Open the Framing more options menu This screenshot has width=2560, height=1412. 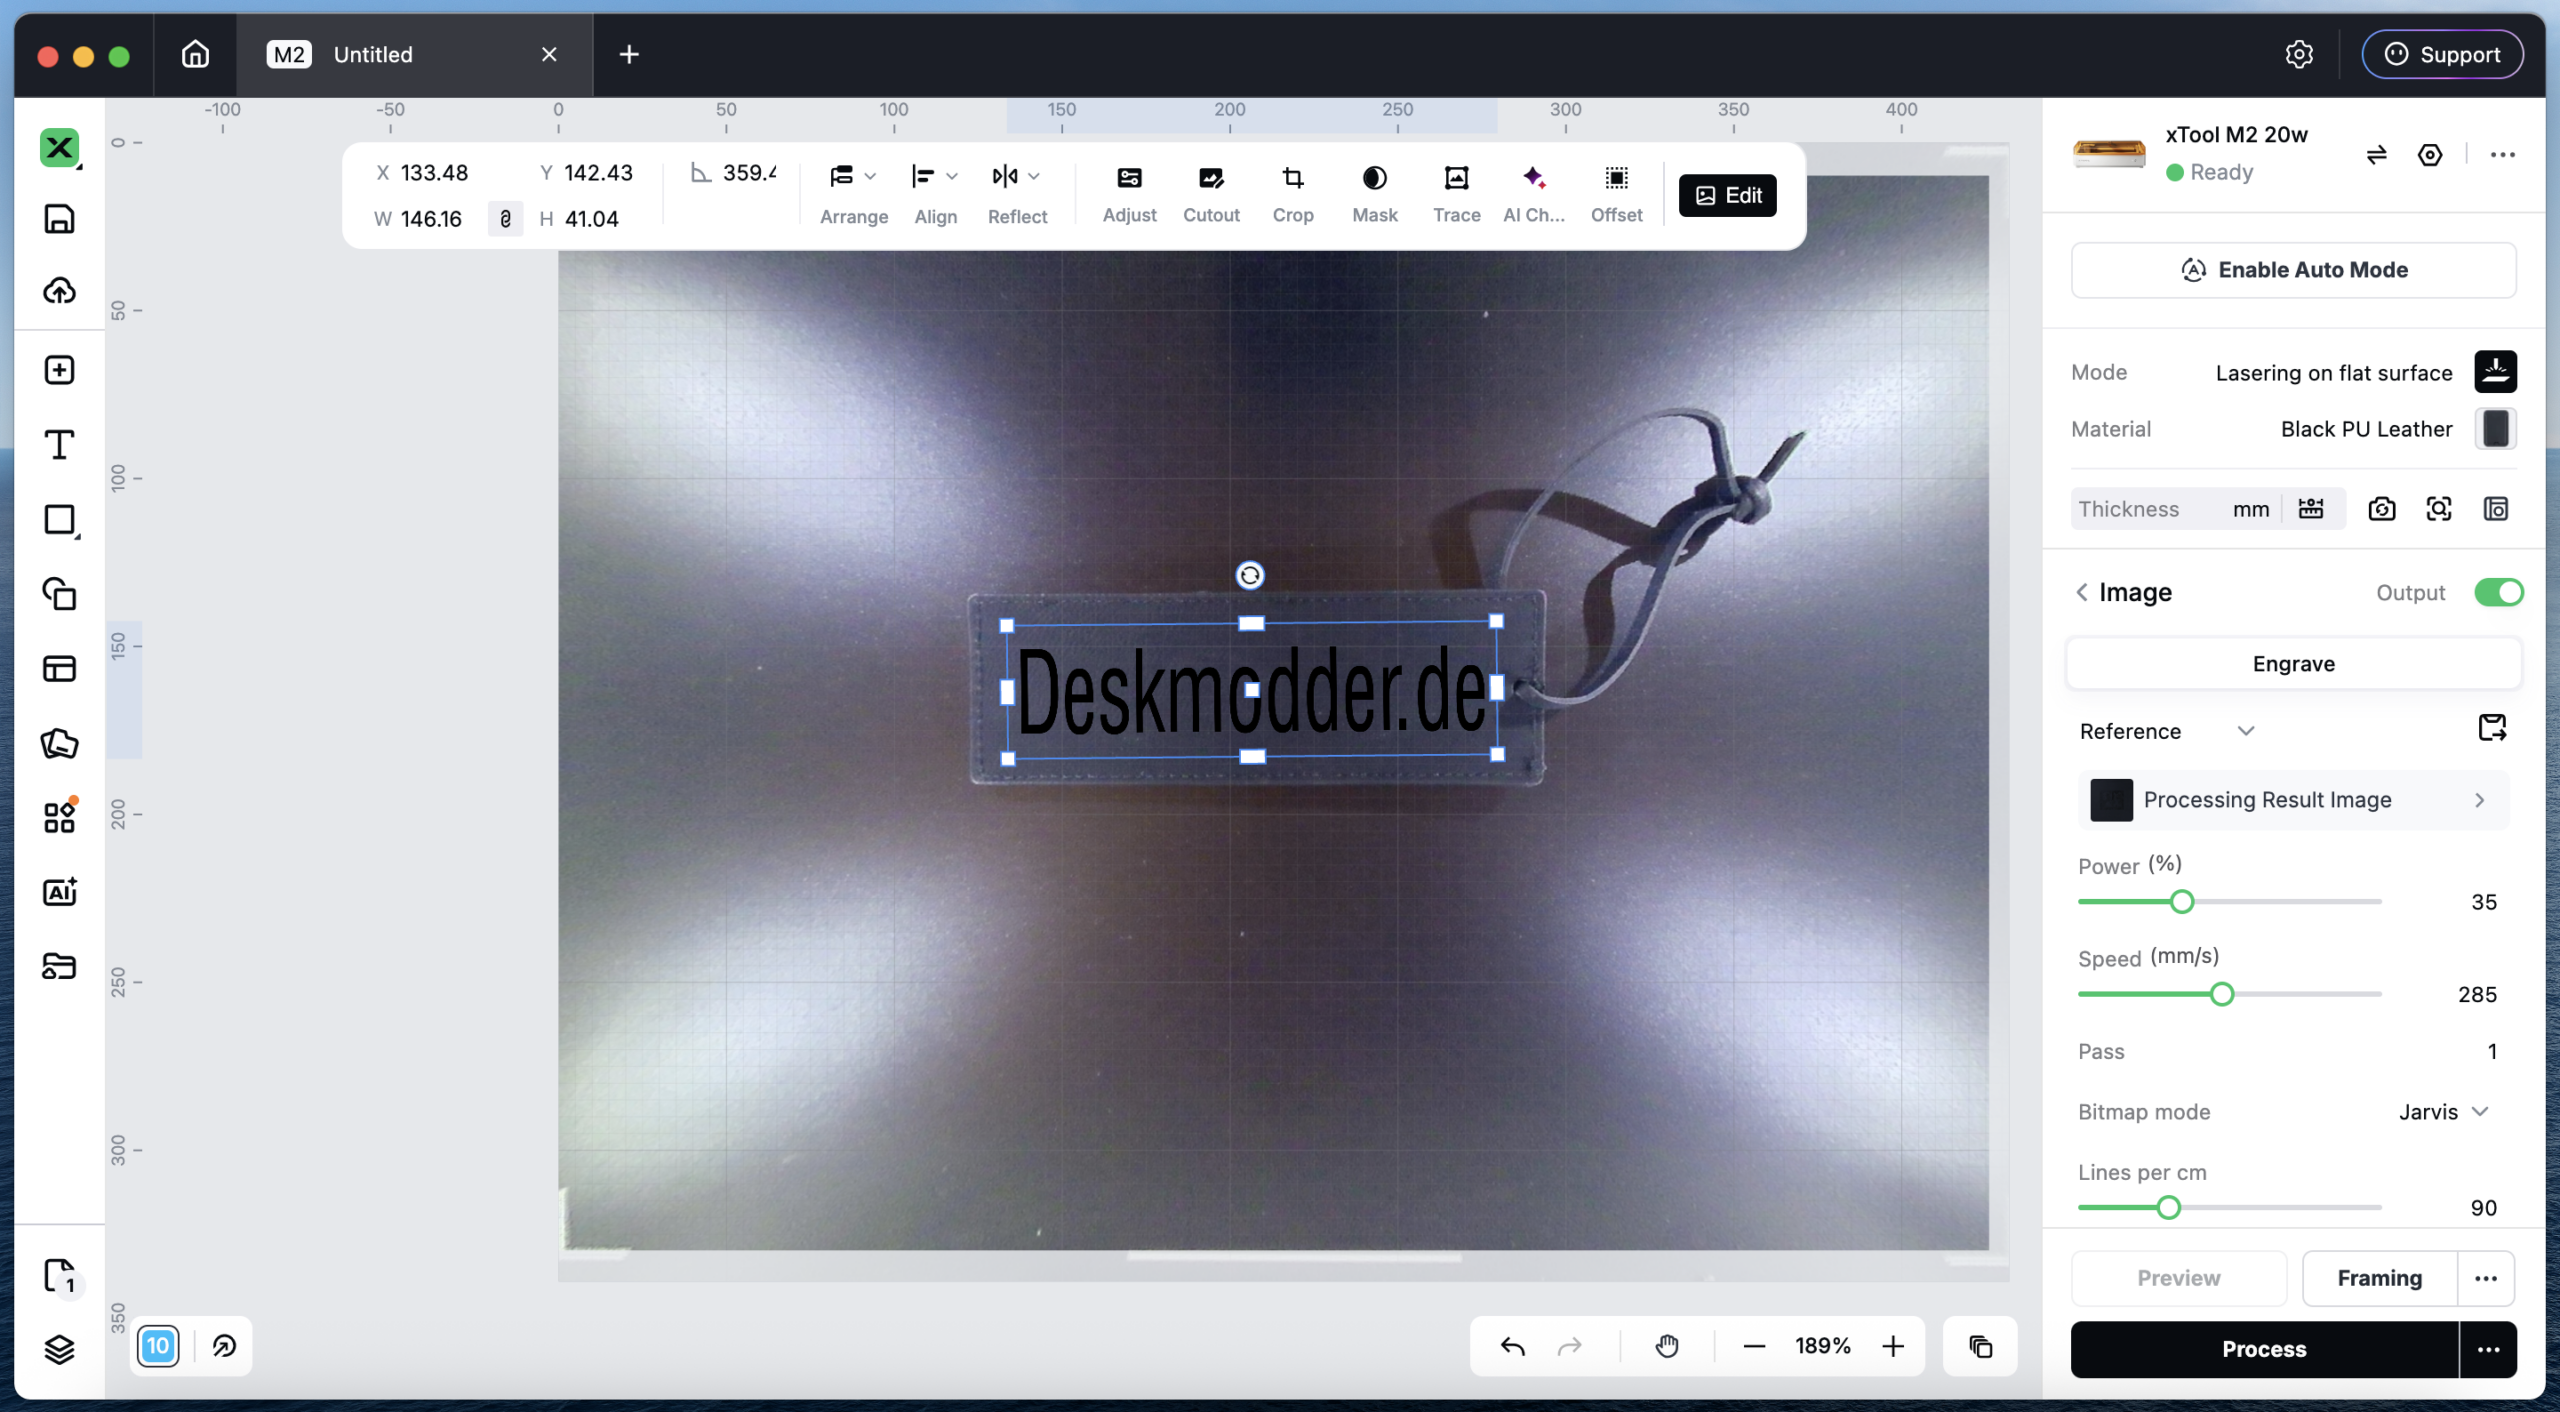(2486, 1278)
